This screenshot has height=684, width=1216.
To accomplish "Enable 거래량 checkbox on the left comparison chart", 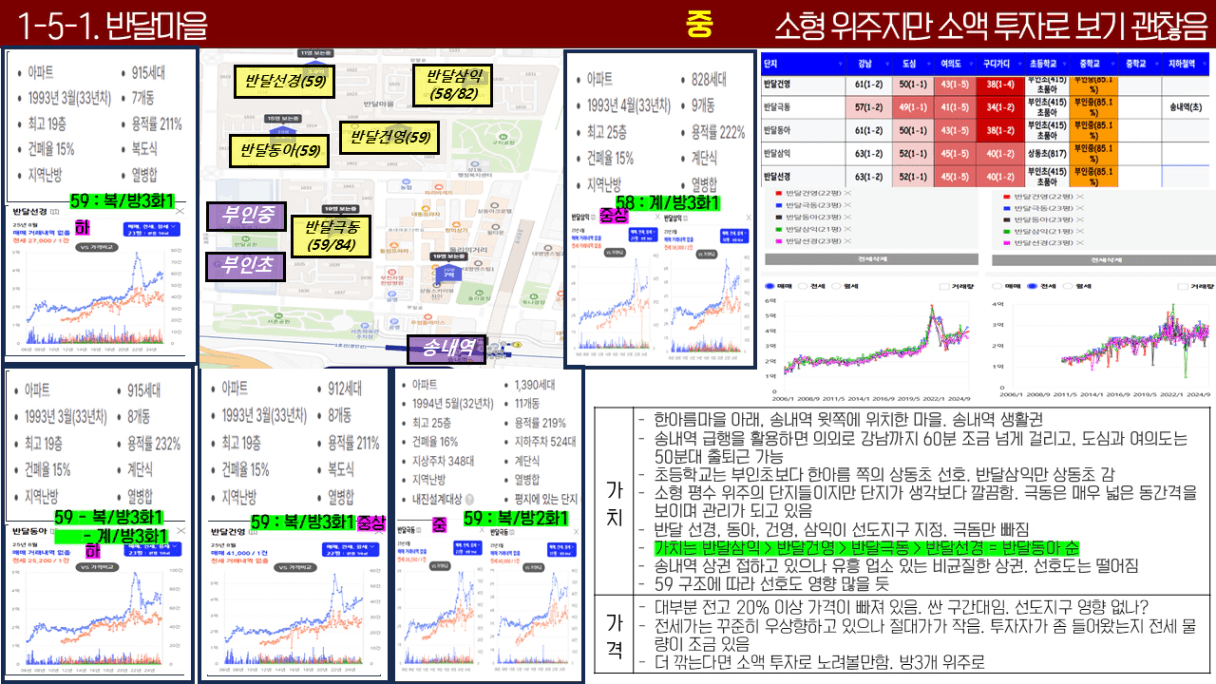I will (943, 286).
